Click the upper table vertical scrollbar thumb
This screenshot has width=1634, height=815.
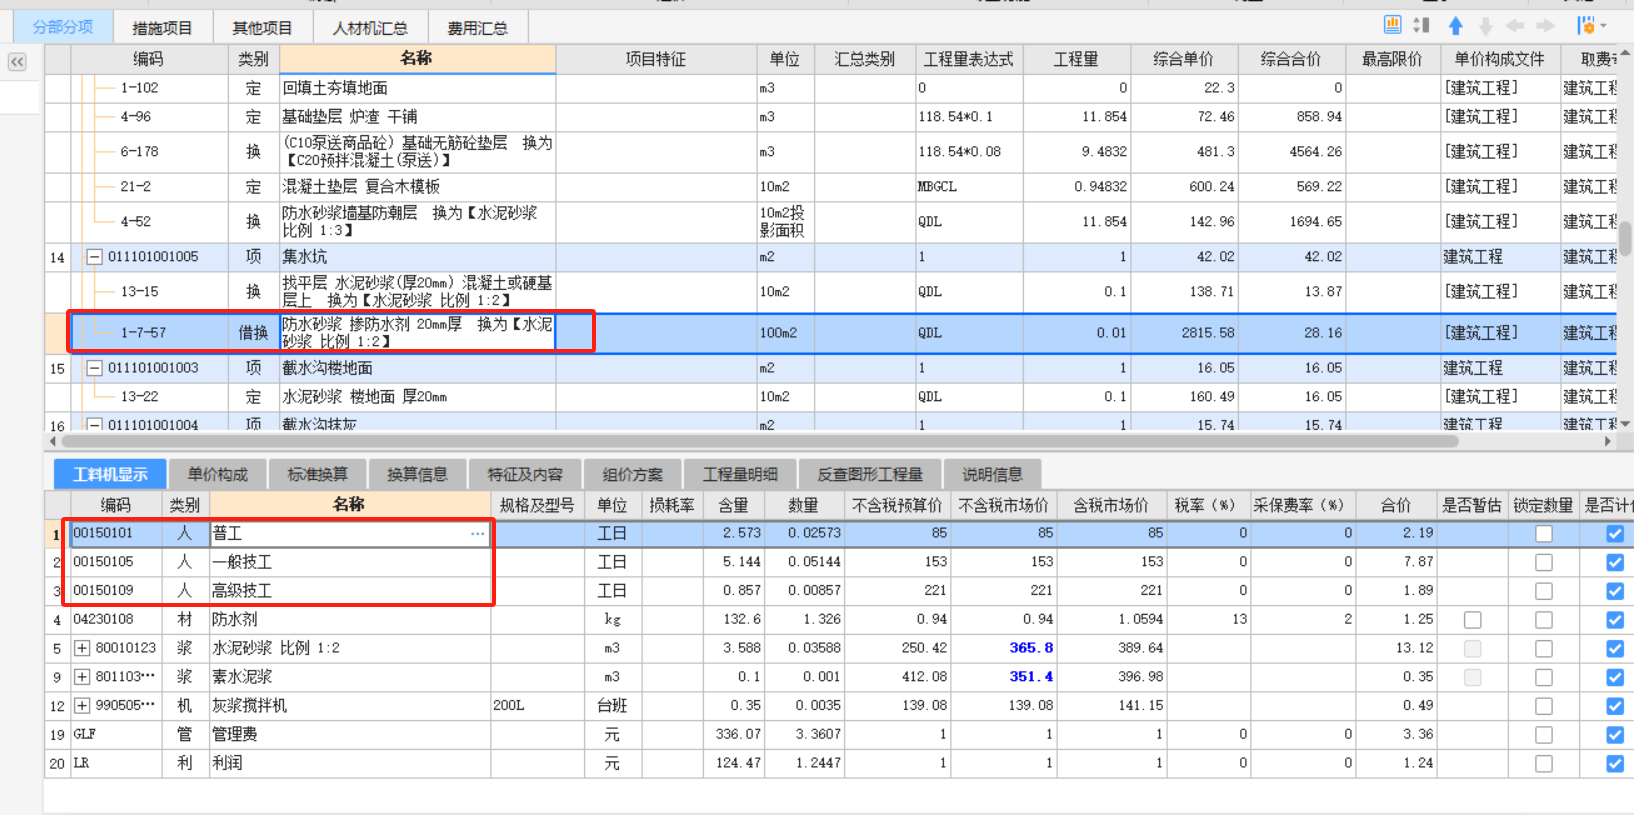pos(1625,239)
